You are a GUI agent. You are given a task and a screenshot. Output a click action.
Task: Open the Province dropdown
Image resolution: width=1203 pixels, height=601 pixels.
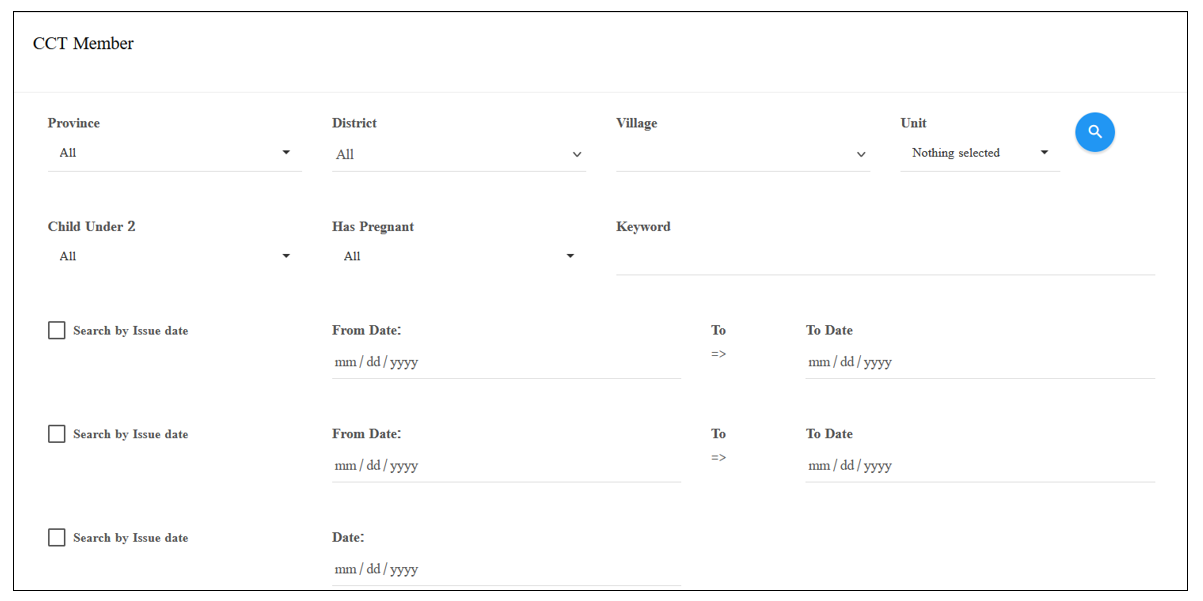click(174, 153)
